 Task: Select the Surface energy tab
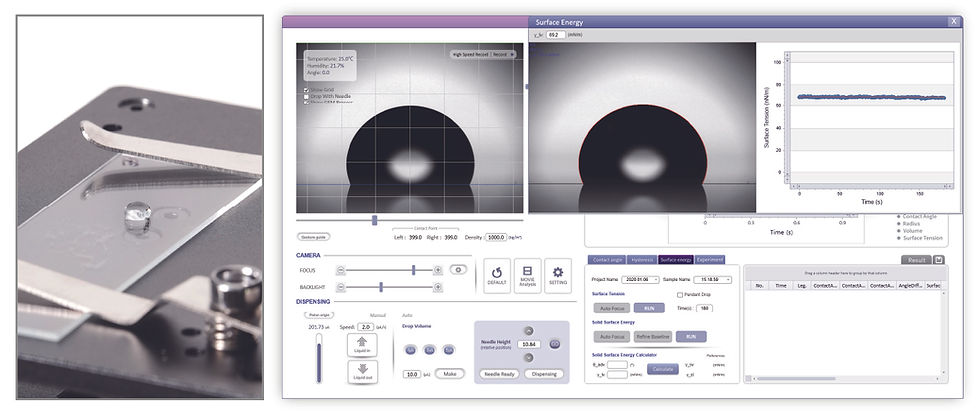tap(676, 260)
